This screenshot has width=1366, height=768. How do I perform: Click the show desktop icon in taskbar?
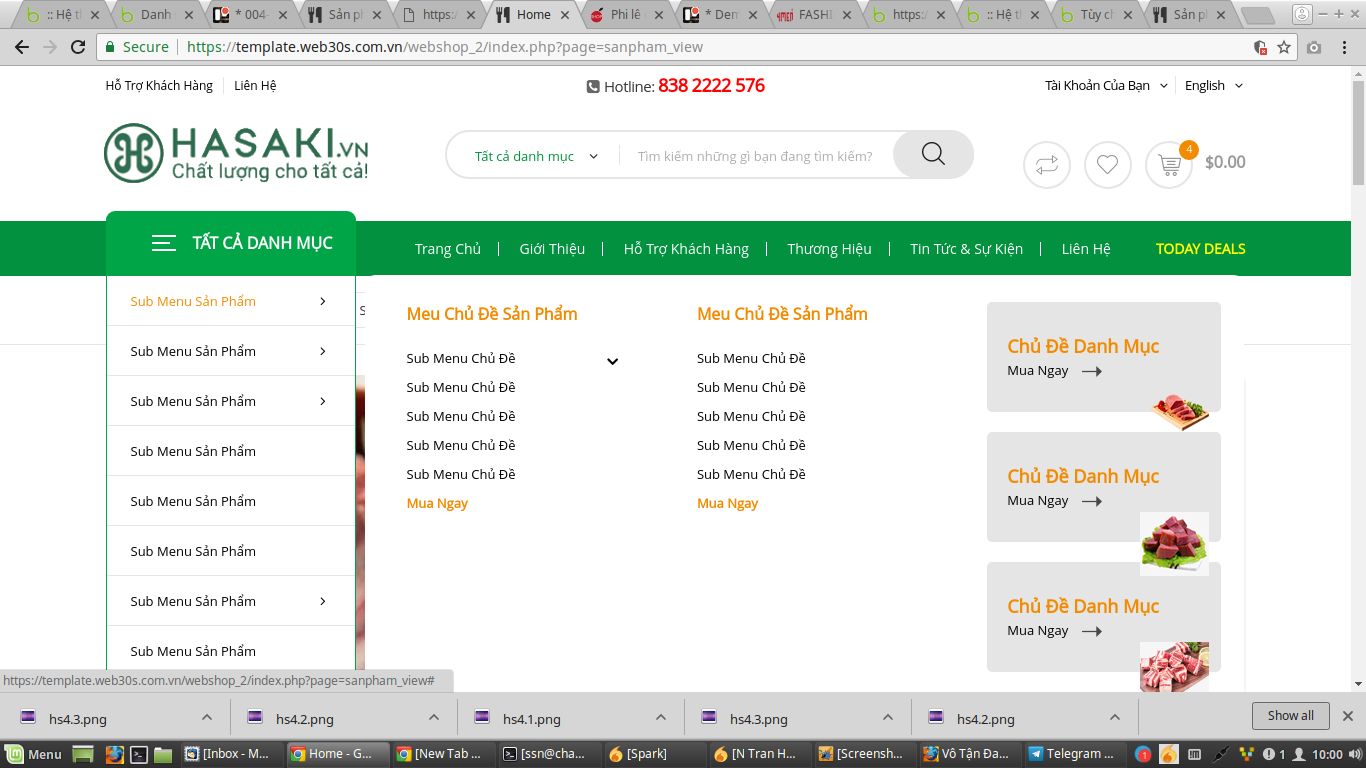(x=84, y=754)
